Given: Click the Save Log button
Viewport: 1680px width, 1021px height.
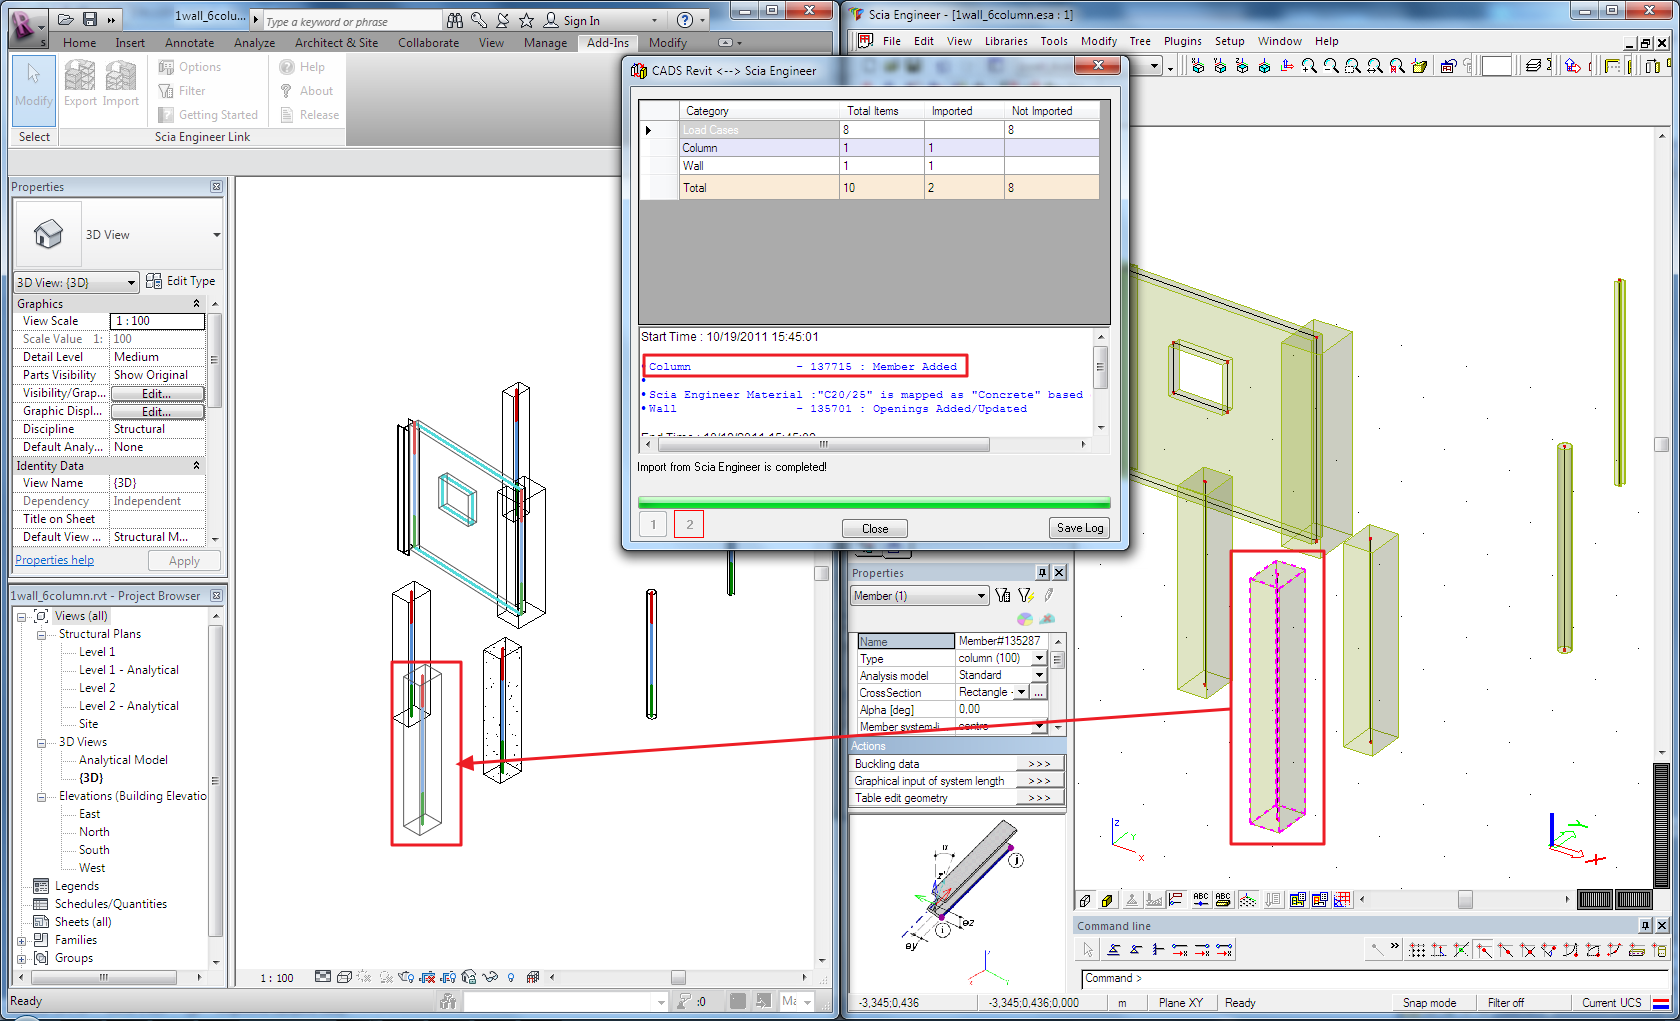Looking at the screenshot, I should [1080, 528].
